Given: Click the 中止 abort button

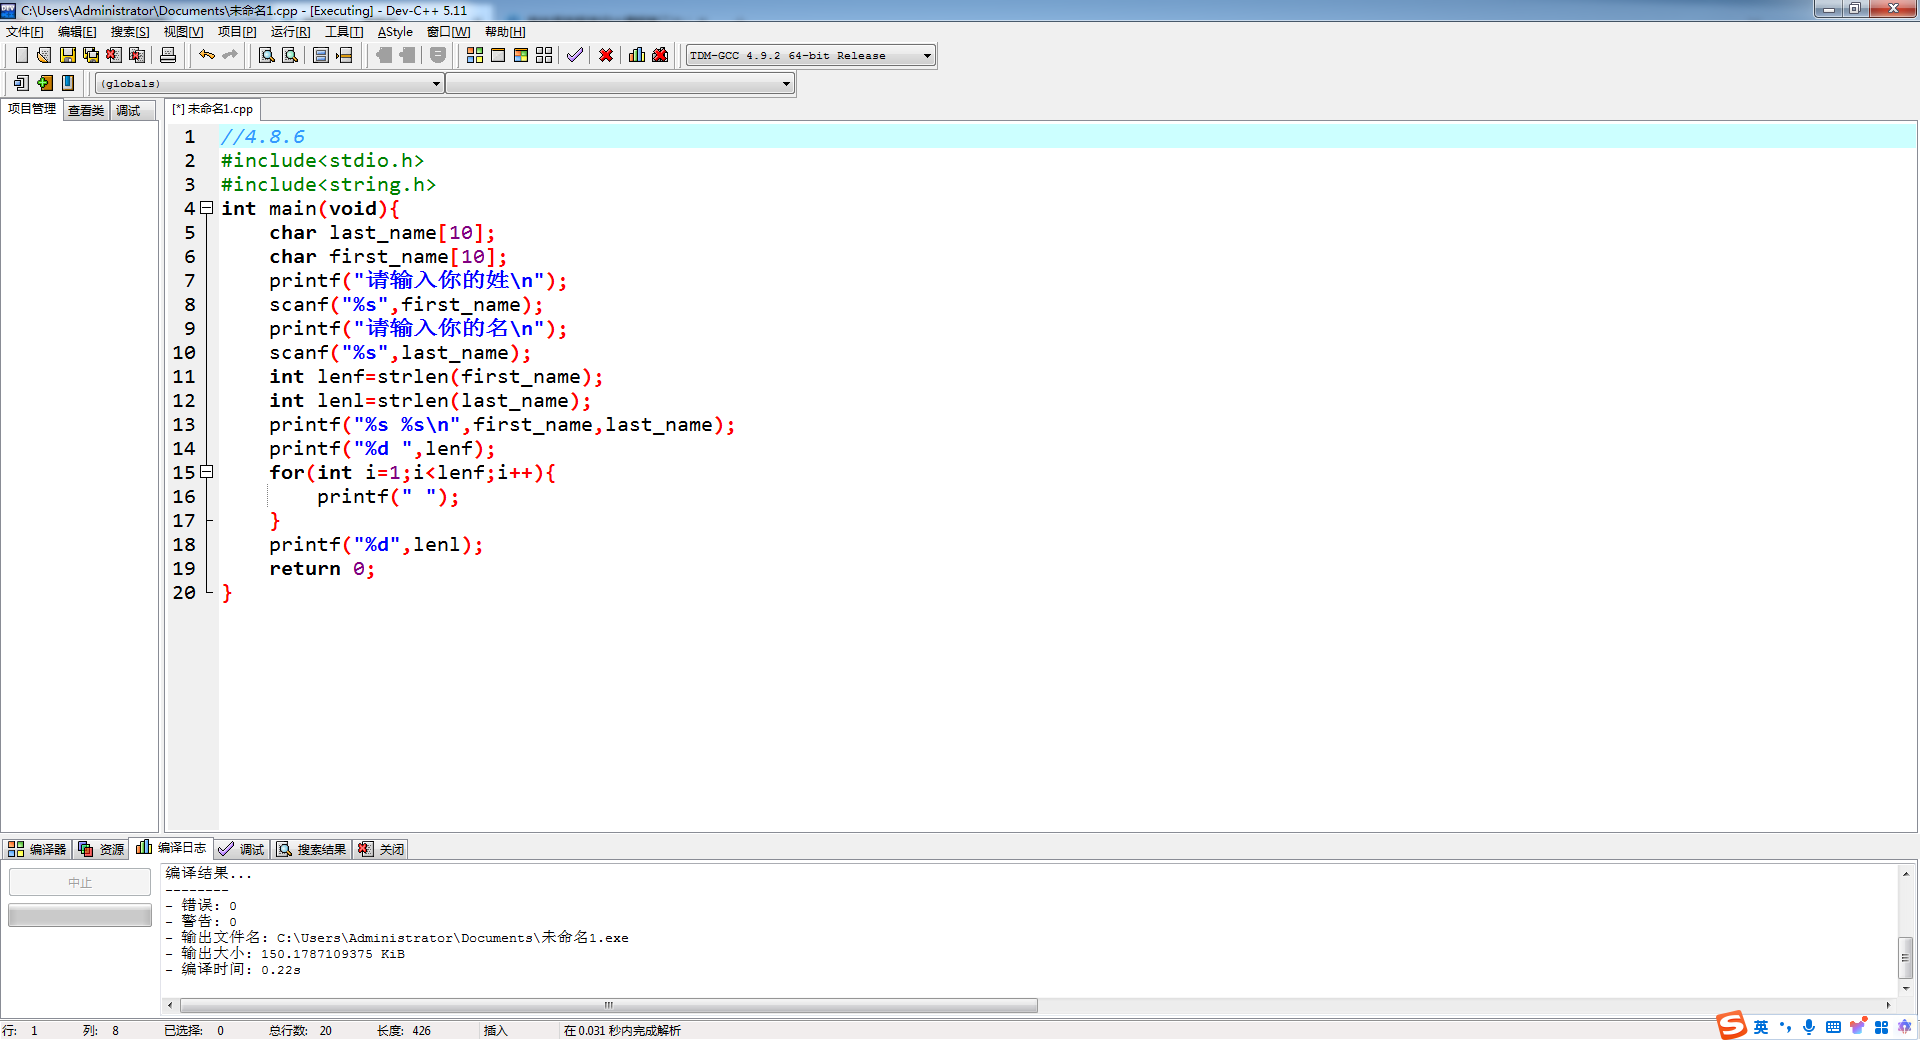Looking at the screenshot, I should tap(80, 883).
